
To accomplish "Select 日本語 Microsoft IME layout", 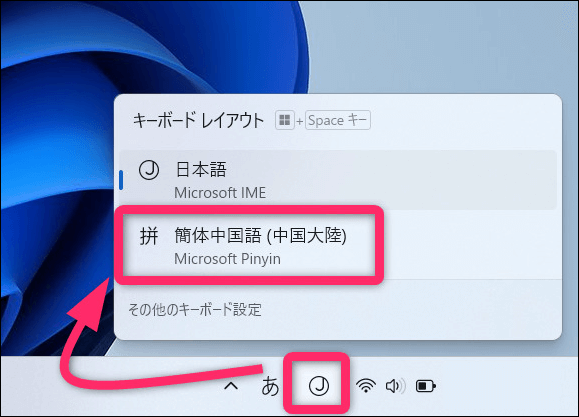I will coord(338,180).
